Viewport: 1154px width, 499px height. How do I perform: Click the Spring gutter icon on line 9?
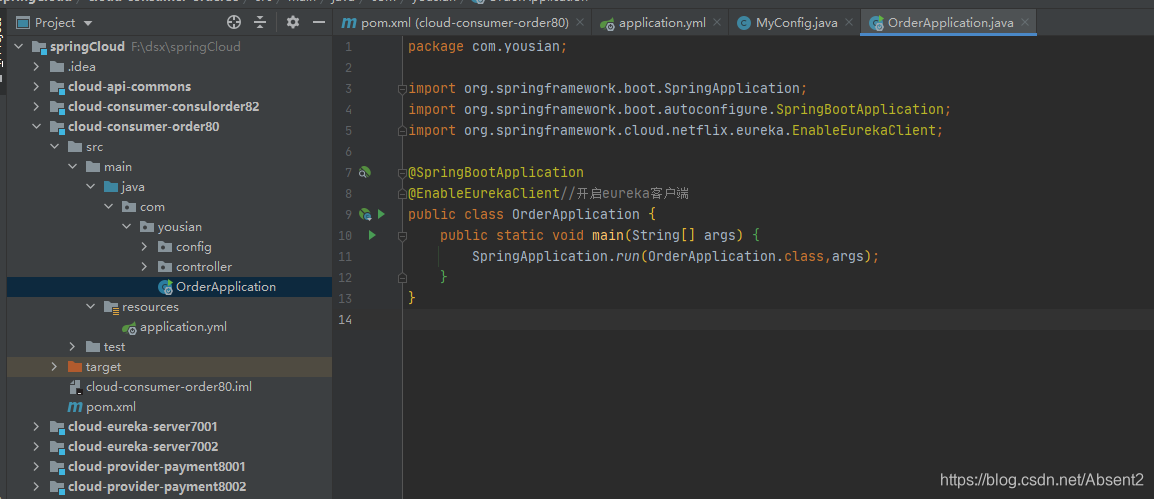(365, 215)
